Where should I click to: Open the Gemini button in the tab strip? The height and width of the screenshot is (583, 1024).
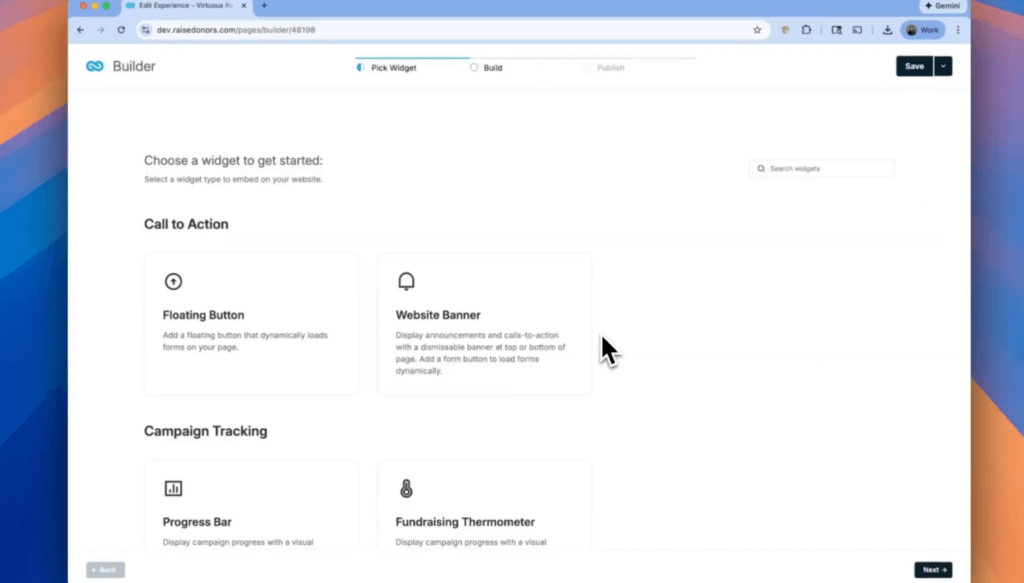943,5
